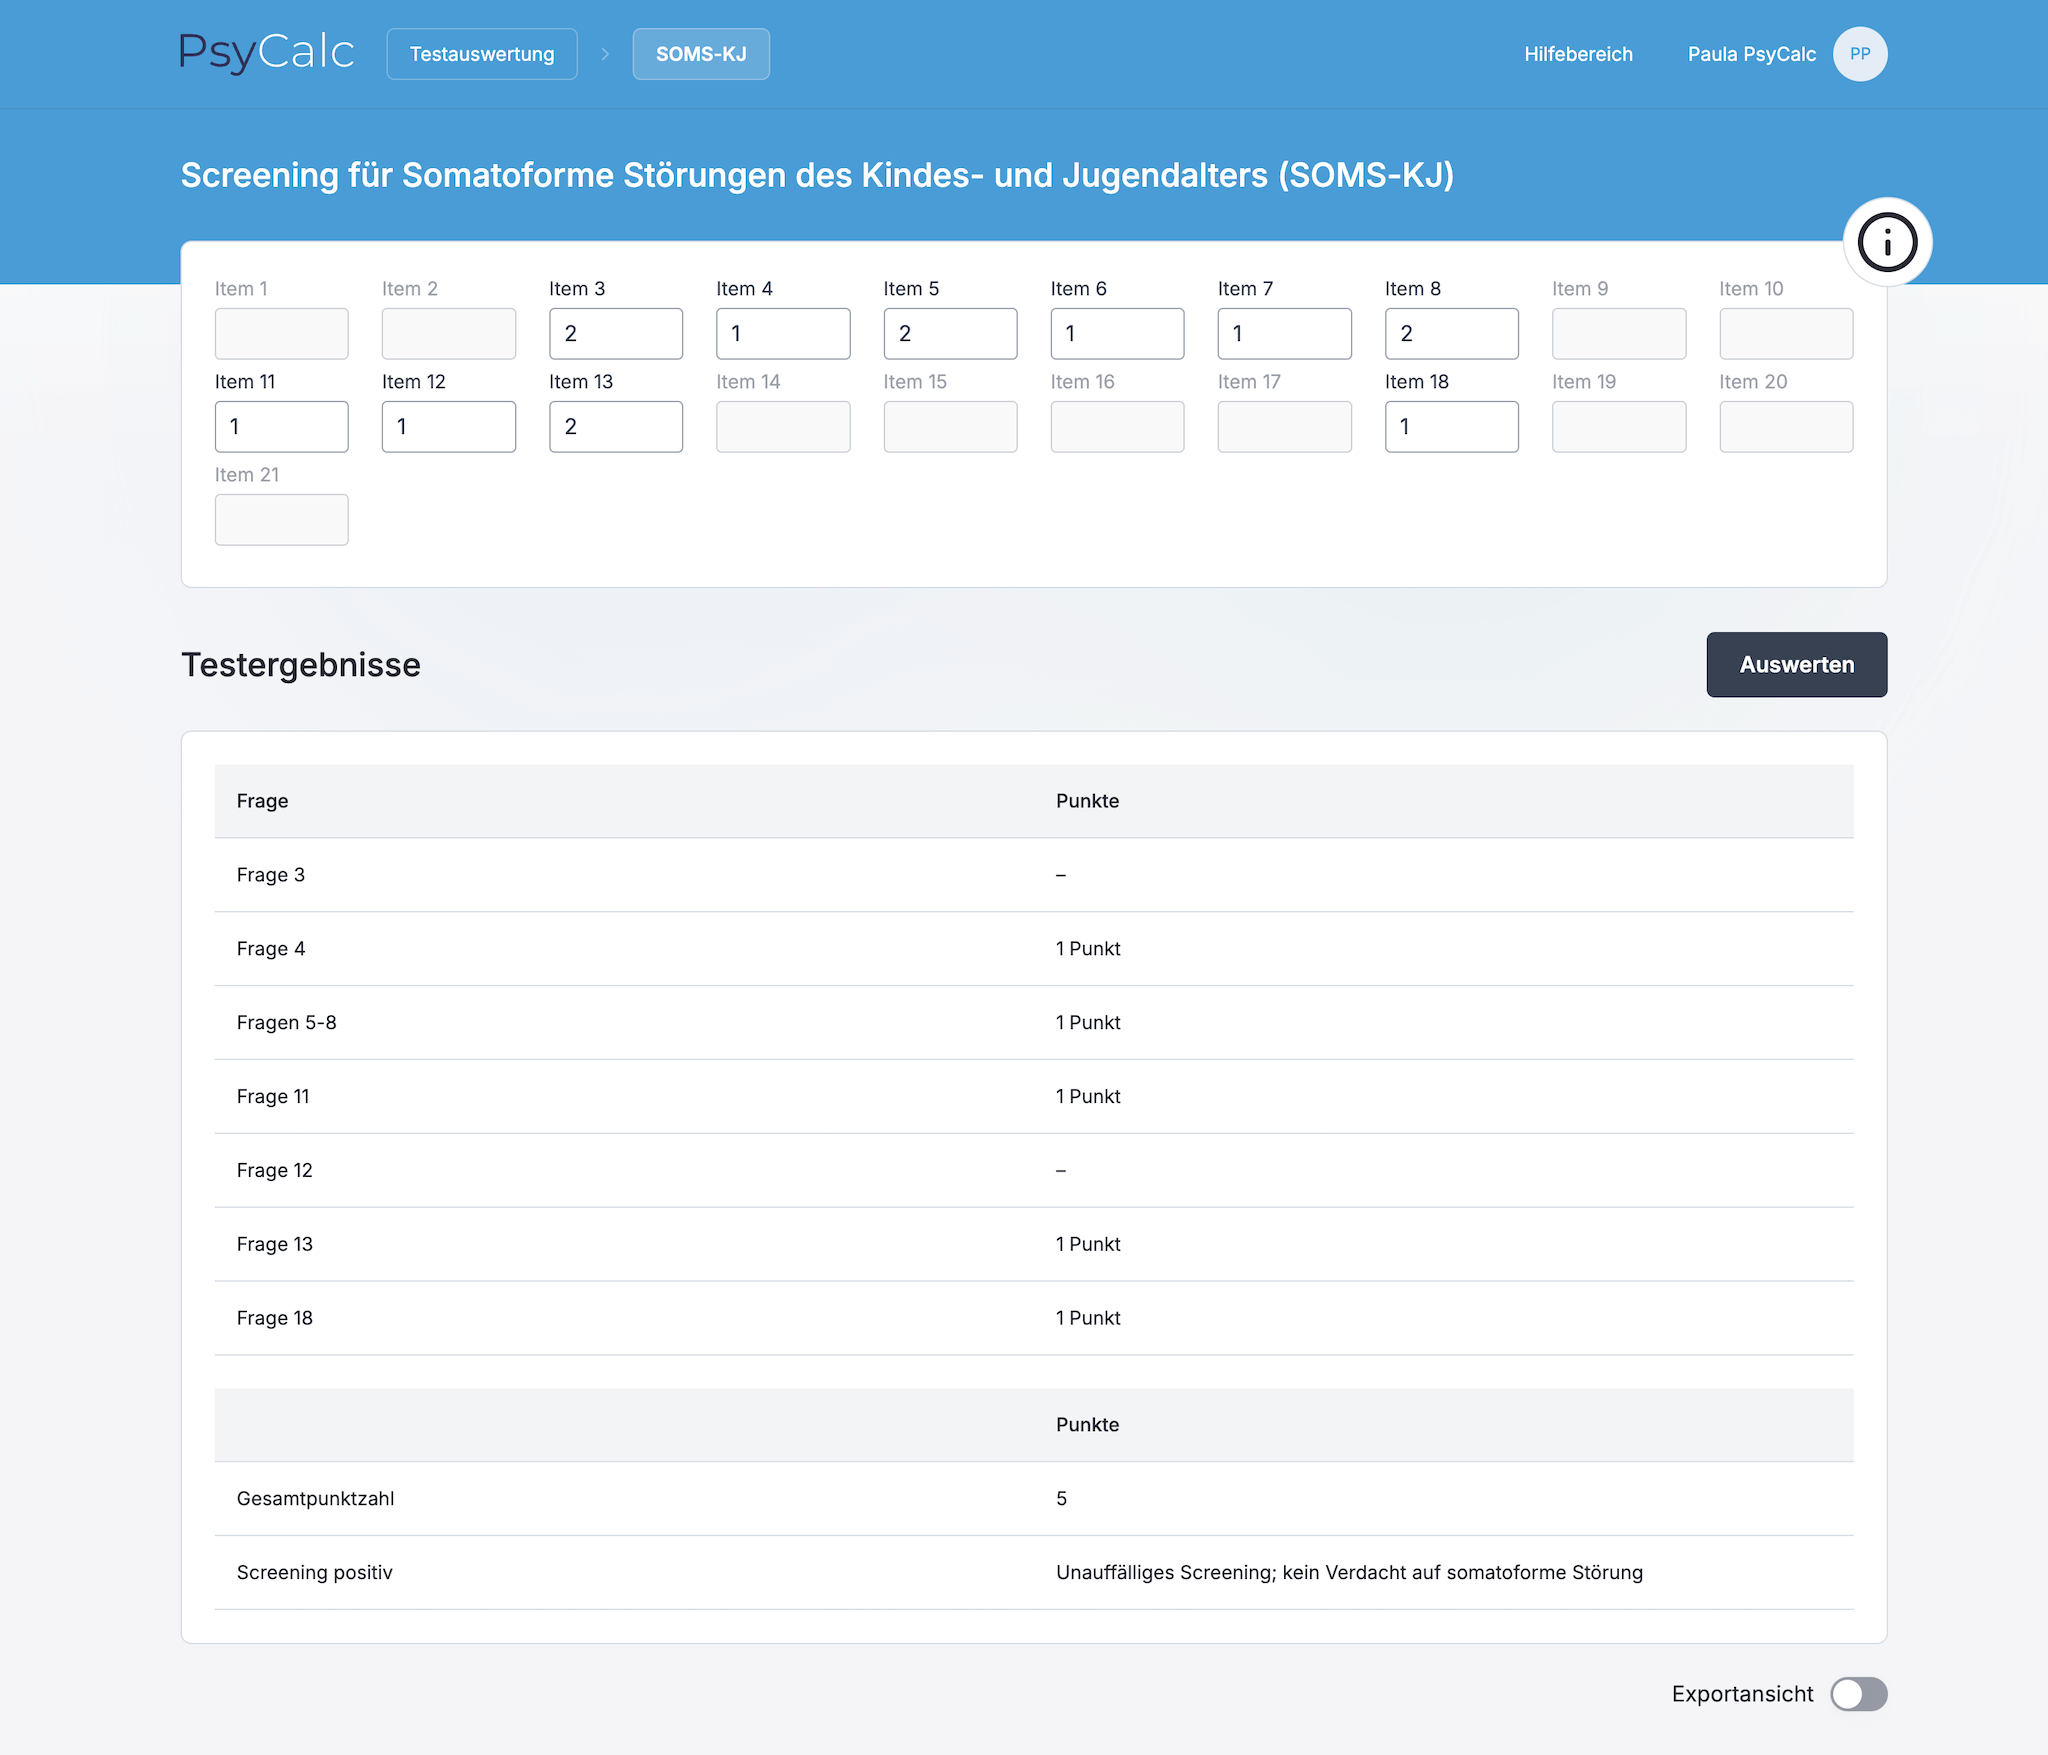The image size is (2048, 1755).
Task: Click the Item 21 empty field
Action: tap(281, 519)
